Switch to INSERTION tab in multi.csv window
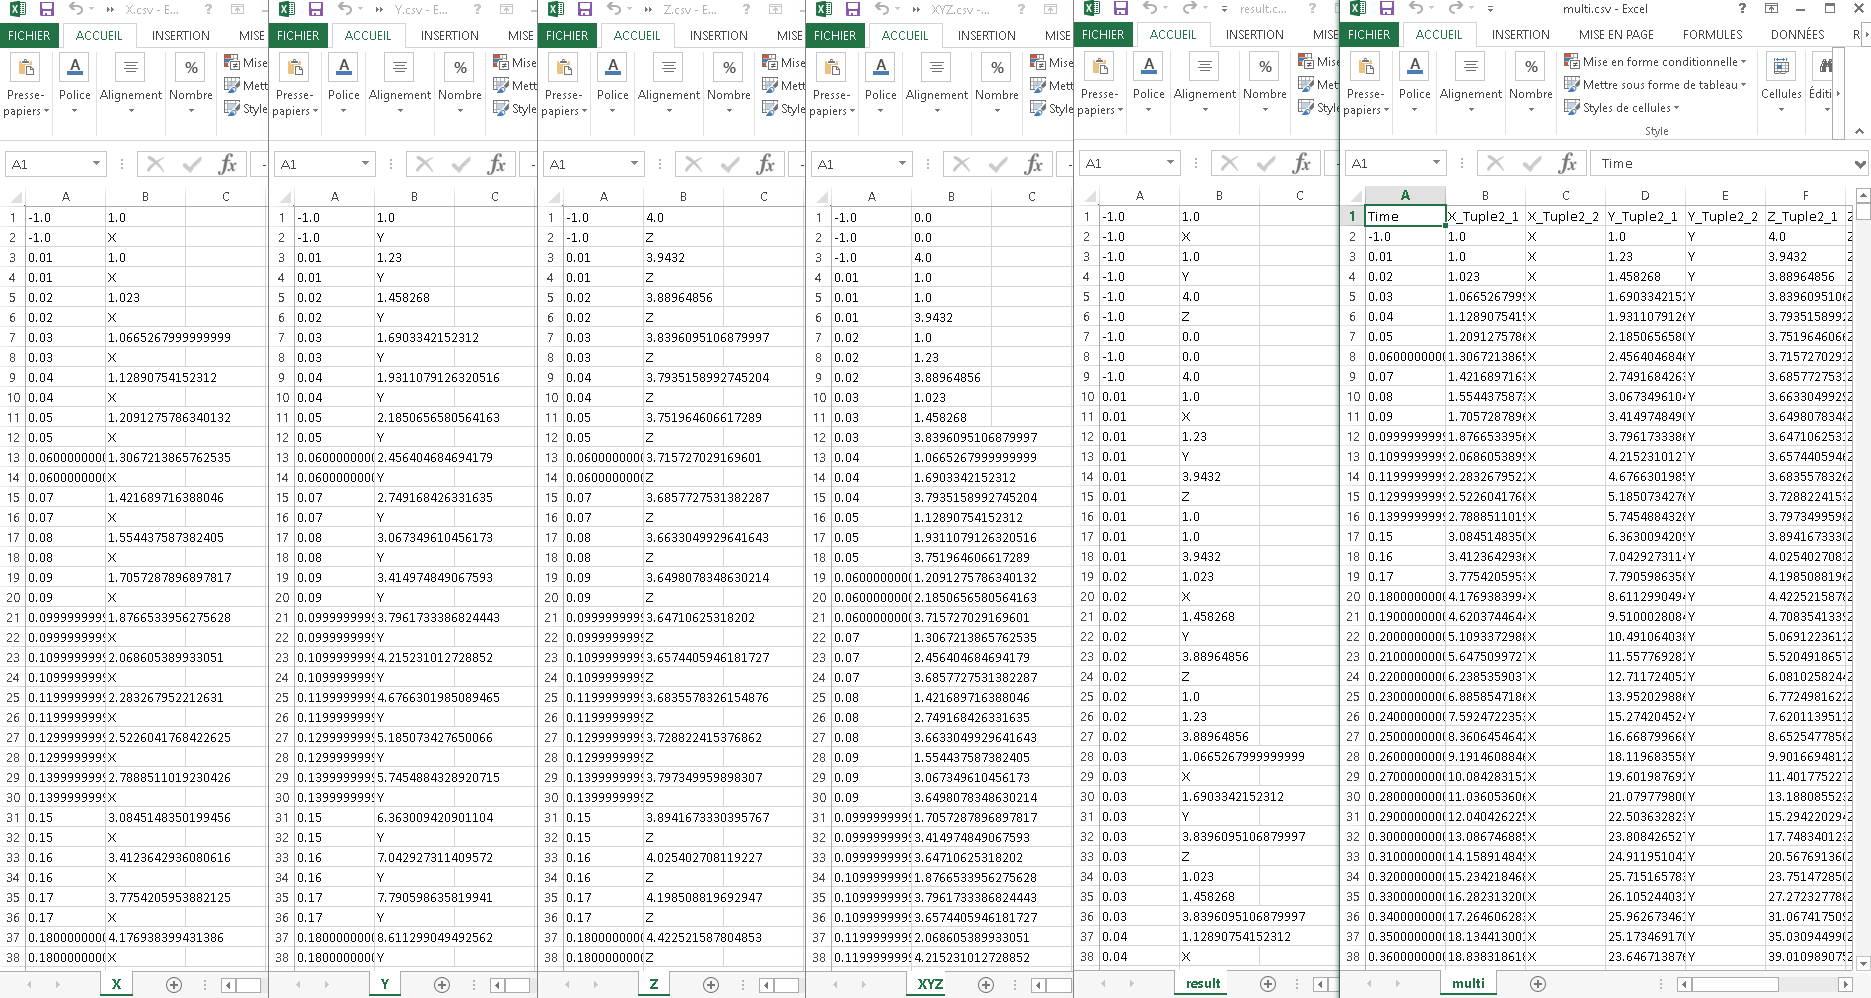 coord(1520,34)
